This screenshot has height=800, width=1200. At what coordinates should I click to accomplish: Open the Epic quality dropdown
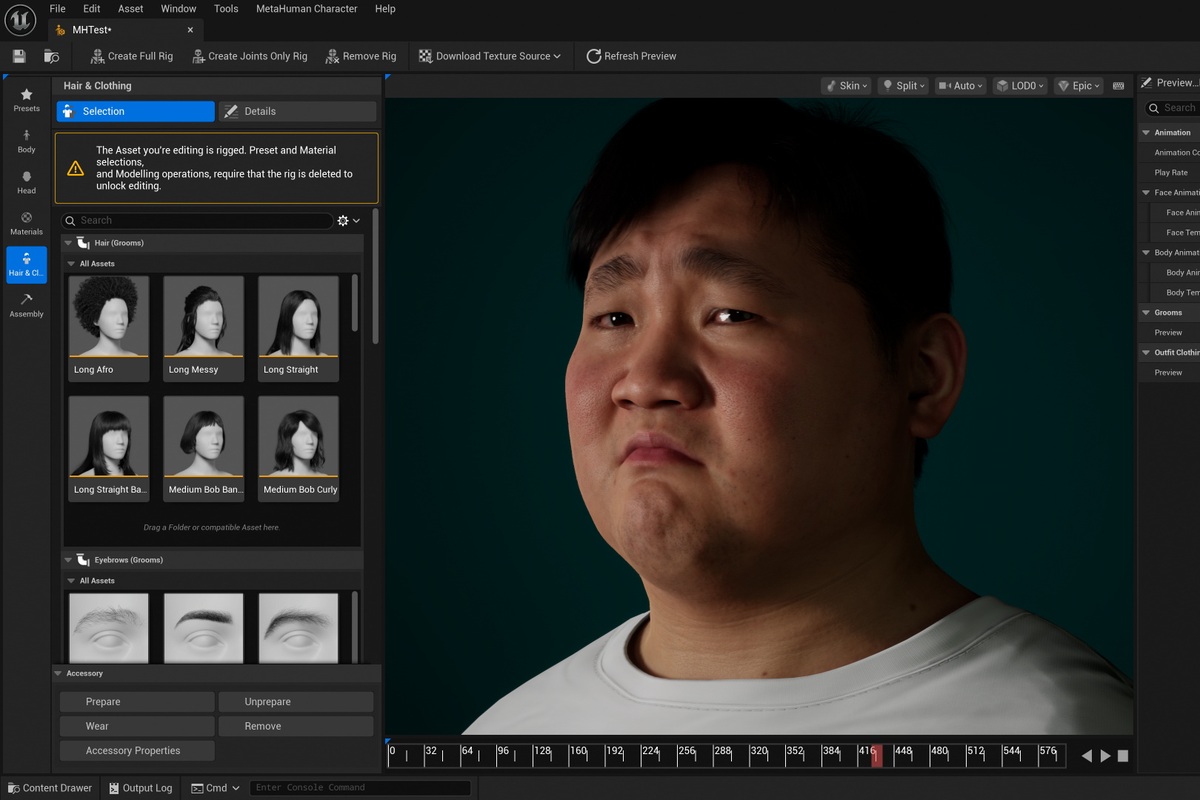(1079, 86)
